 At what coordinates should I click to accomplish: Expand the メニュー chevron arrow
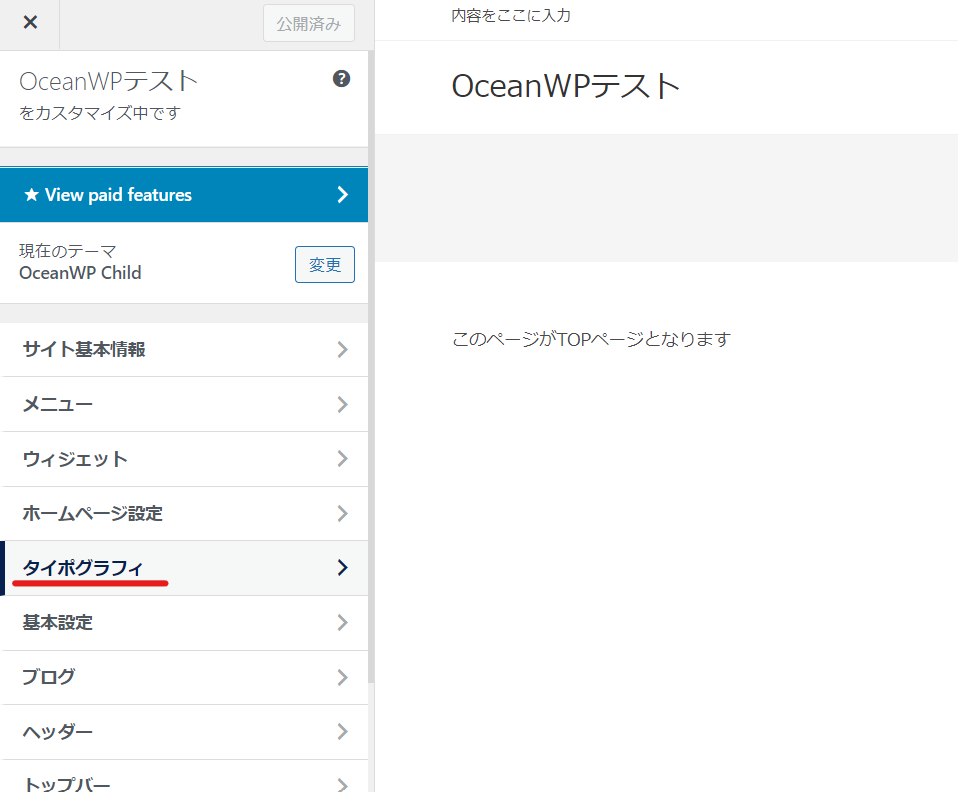pos(343,405)
